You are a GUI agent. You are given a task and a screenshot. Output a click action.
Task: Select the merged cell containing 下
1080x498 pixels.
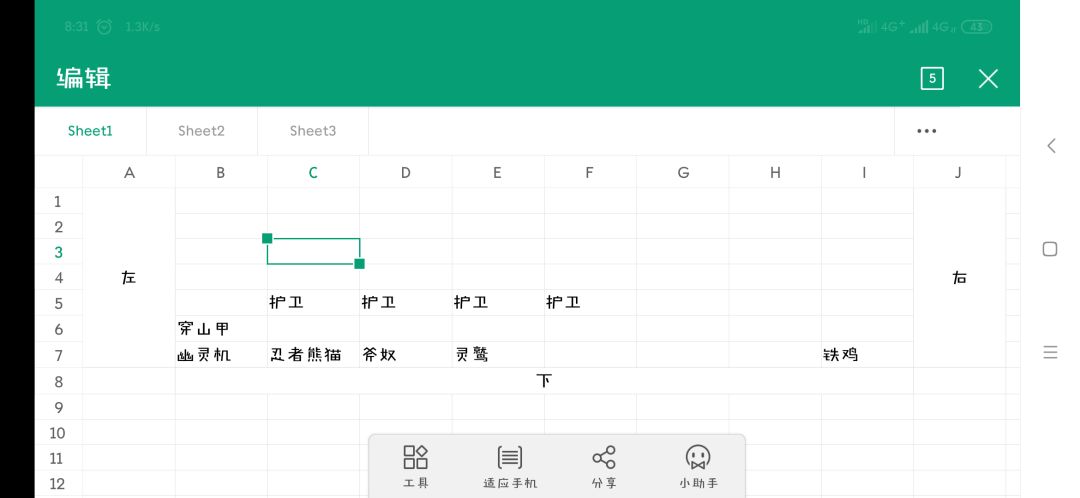pyautogui.click(x=544, y=381)
